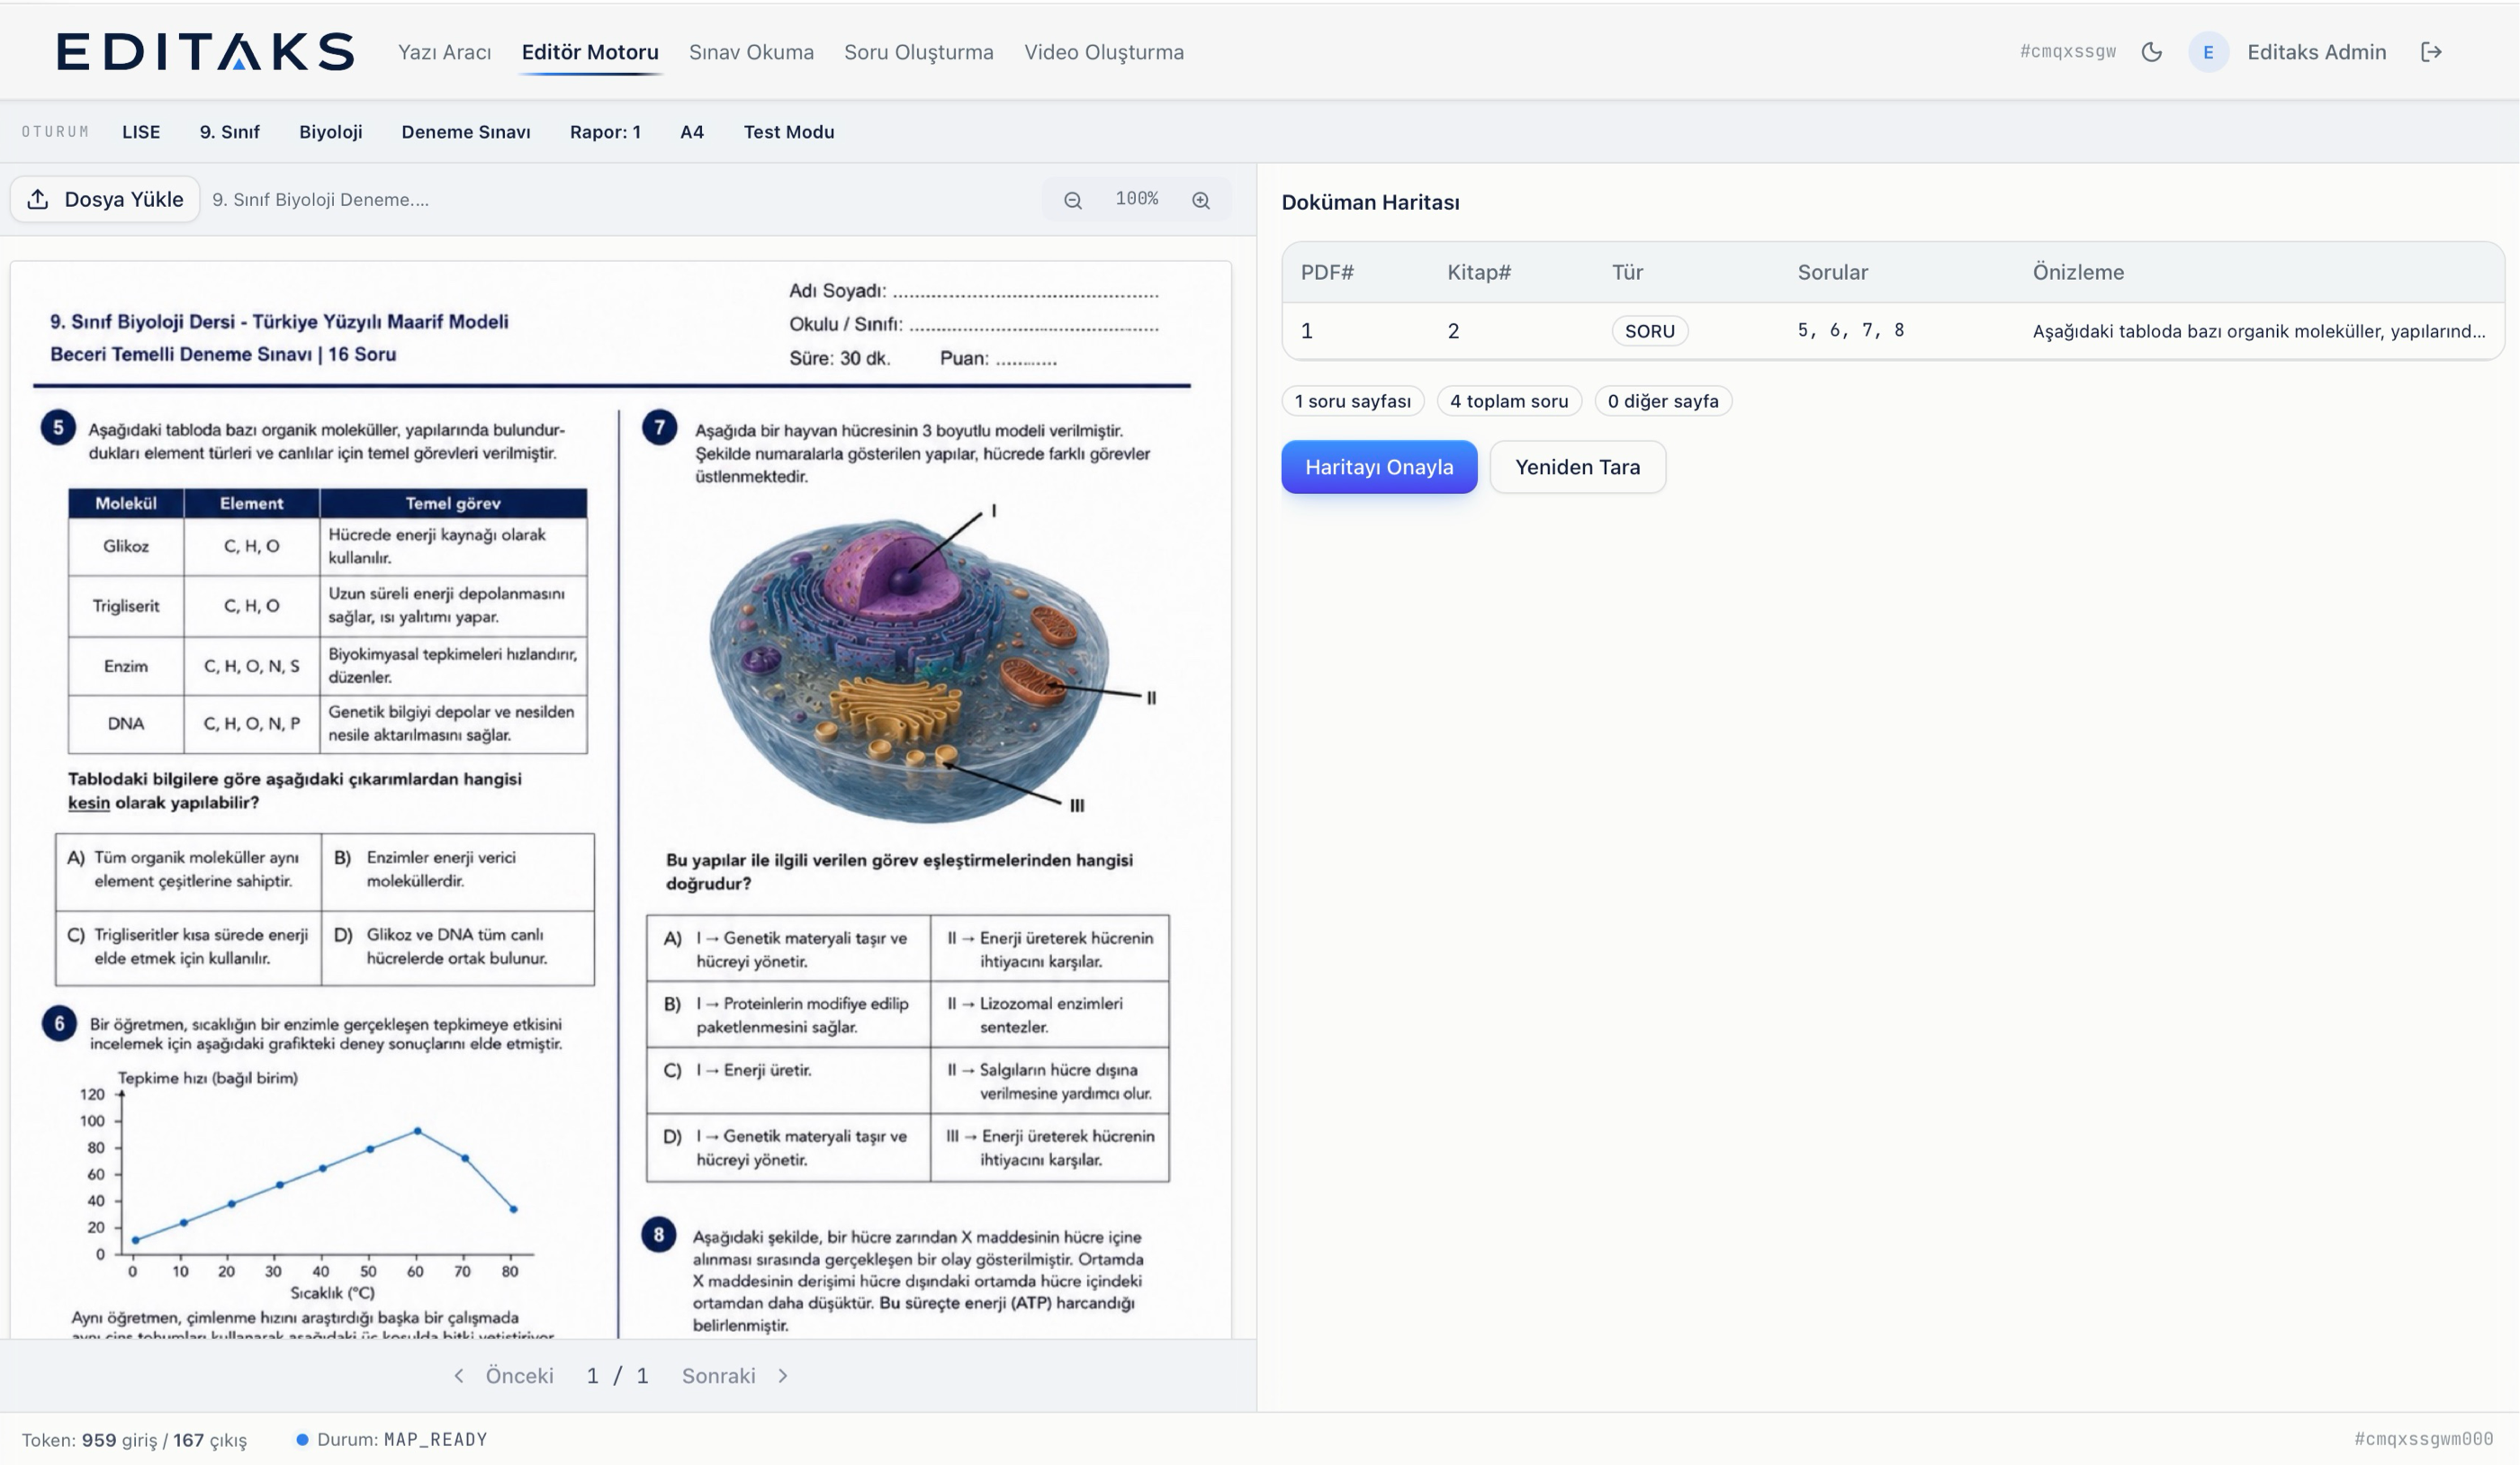This screenshot has width=2520, height=1465.
Task: Click the EDITAKS logo
Action: click(x=205, y=52)
